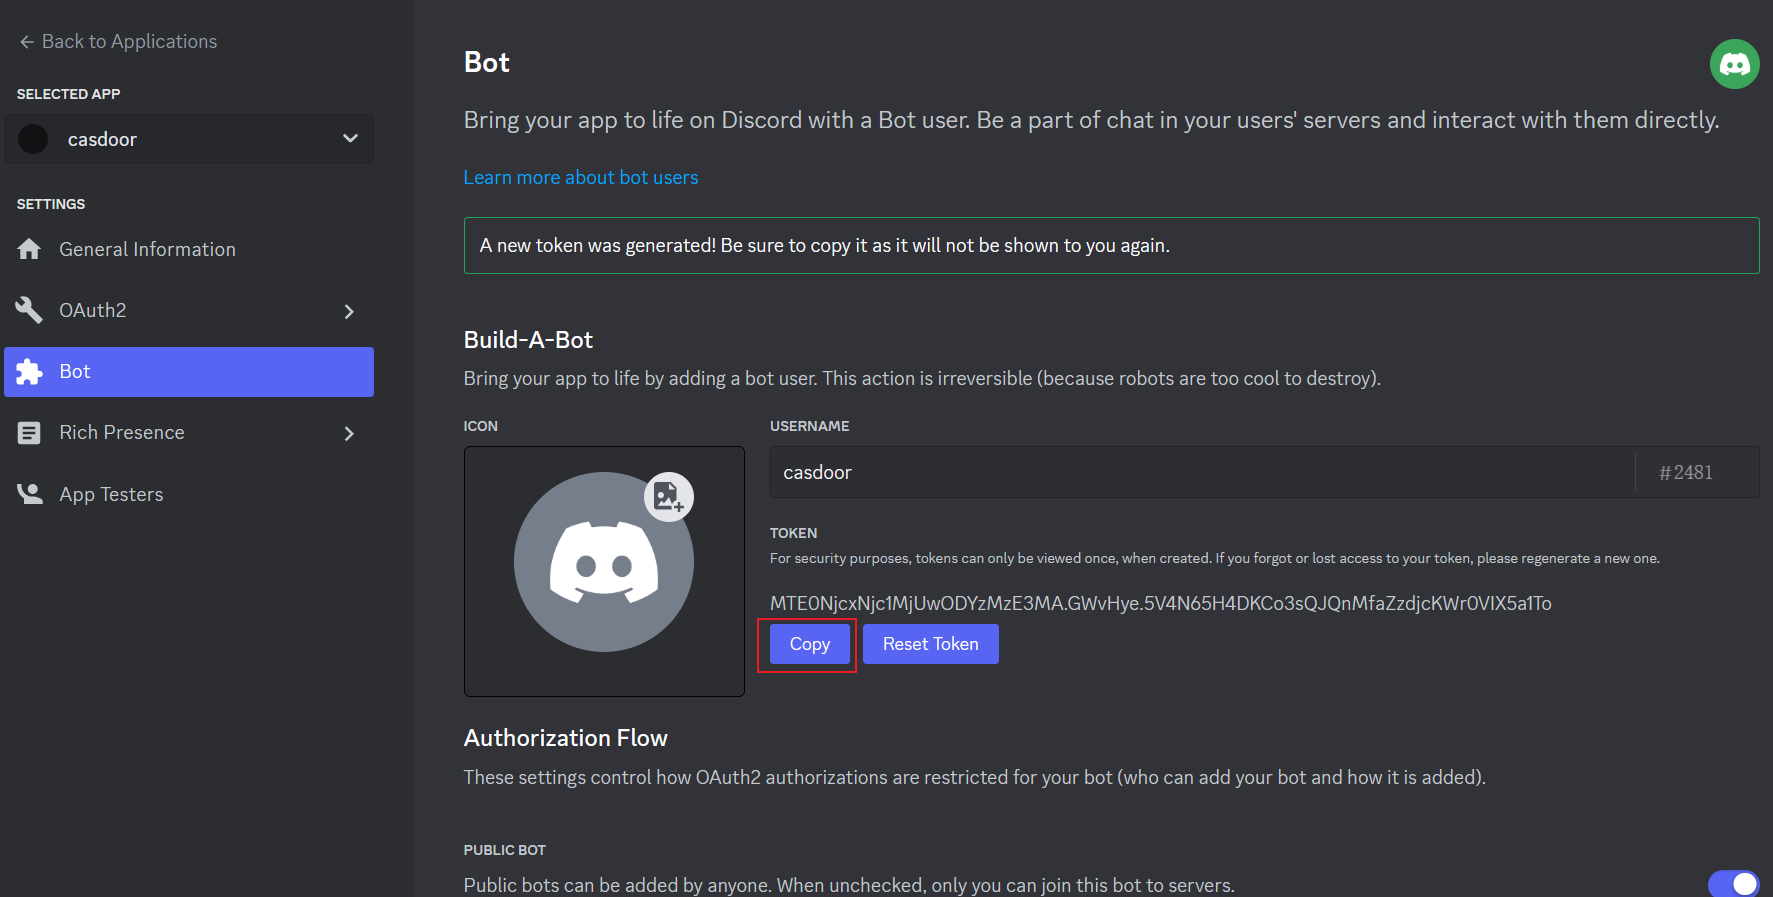Click the image upload icon on bot avatar
Screen dimensions: 1773x897
[x=668, y=497]
